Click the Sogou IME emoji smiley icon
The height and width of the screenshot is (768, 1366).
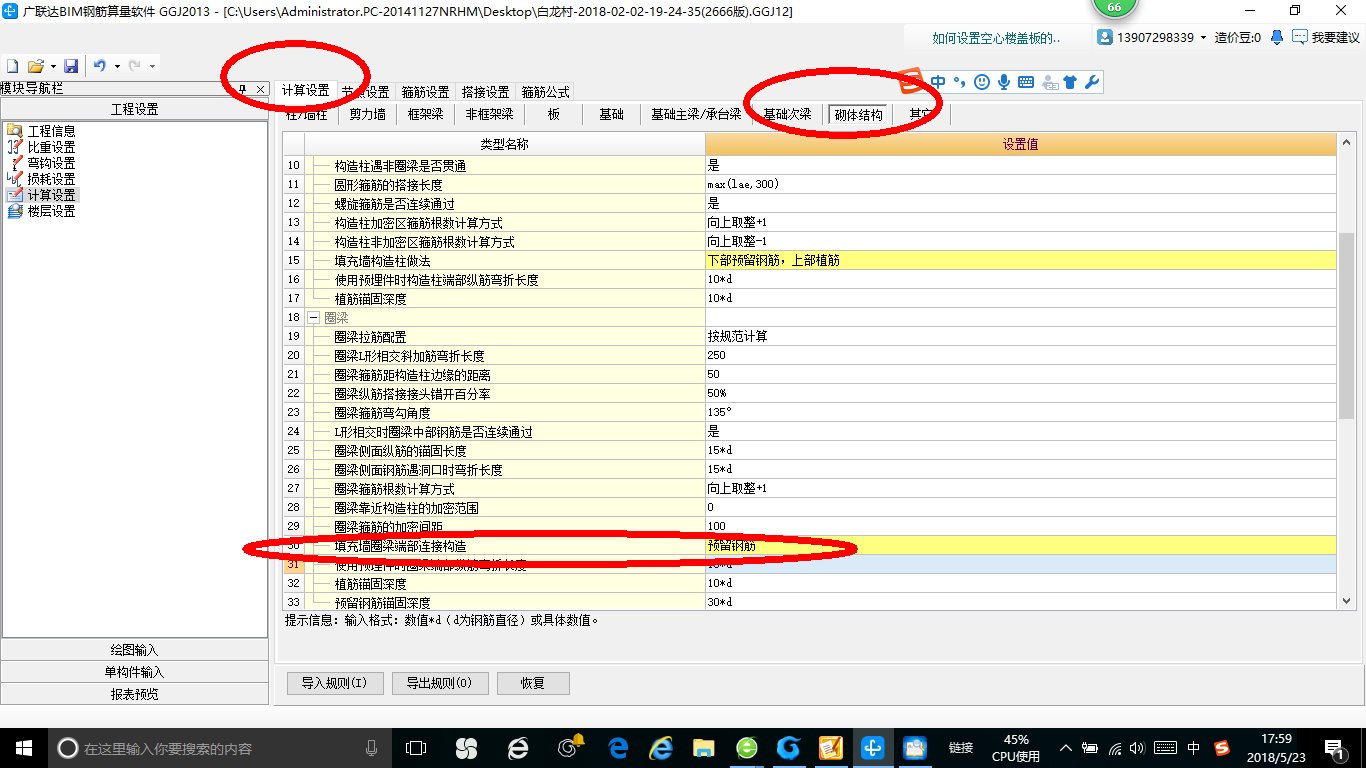pos(982,82)
